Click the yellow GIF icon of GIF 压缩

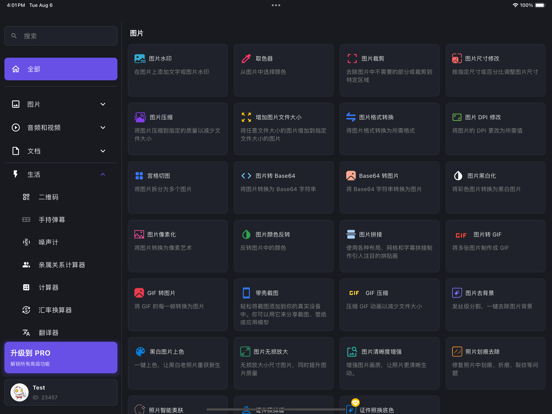tap(354, 293)
